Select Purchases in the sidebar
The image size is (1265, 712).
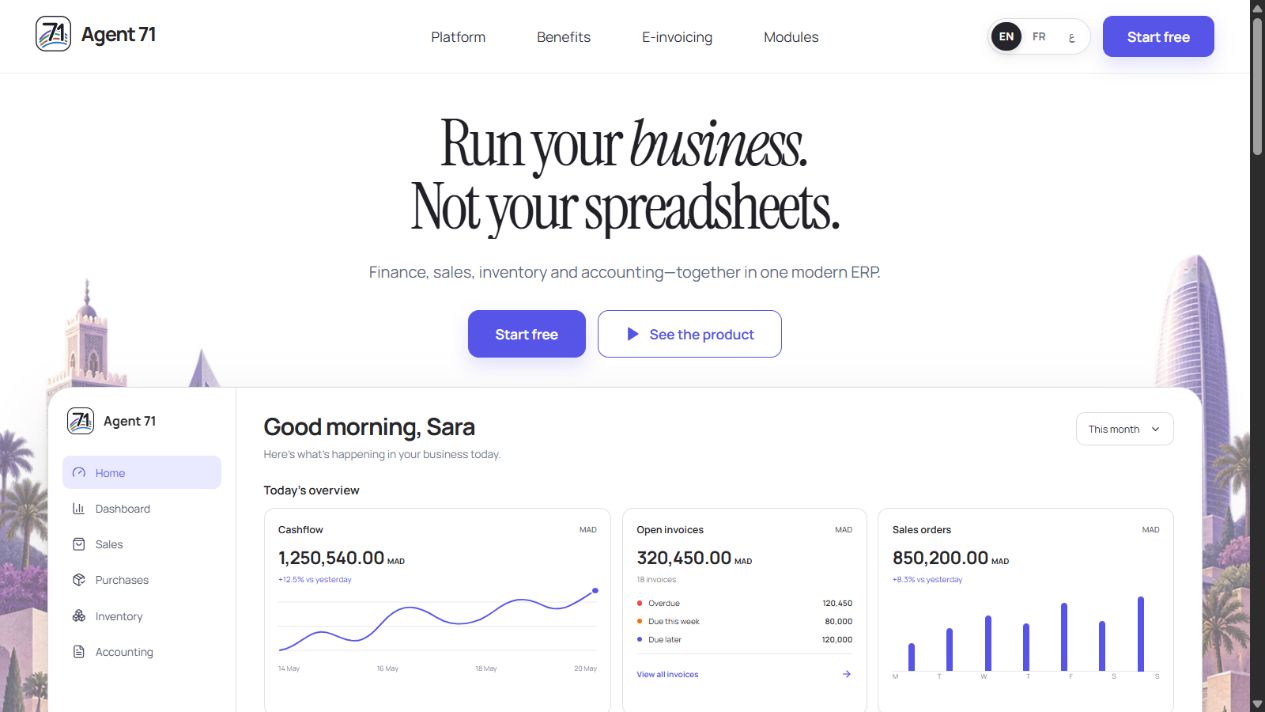click(x=142, y=580)
